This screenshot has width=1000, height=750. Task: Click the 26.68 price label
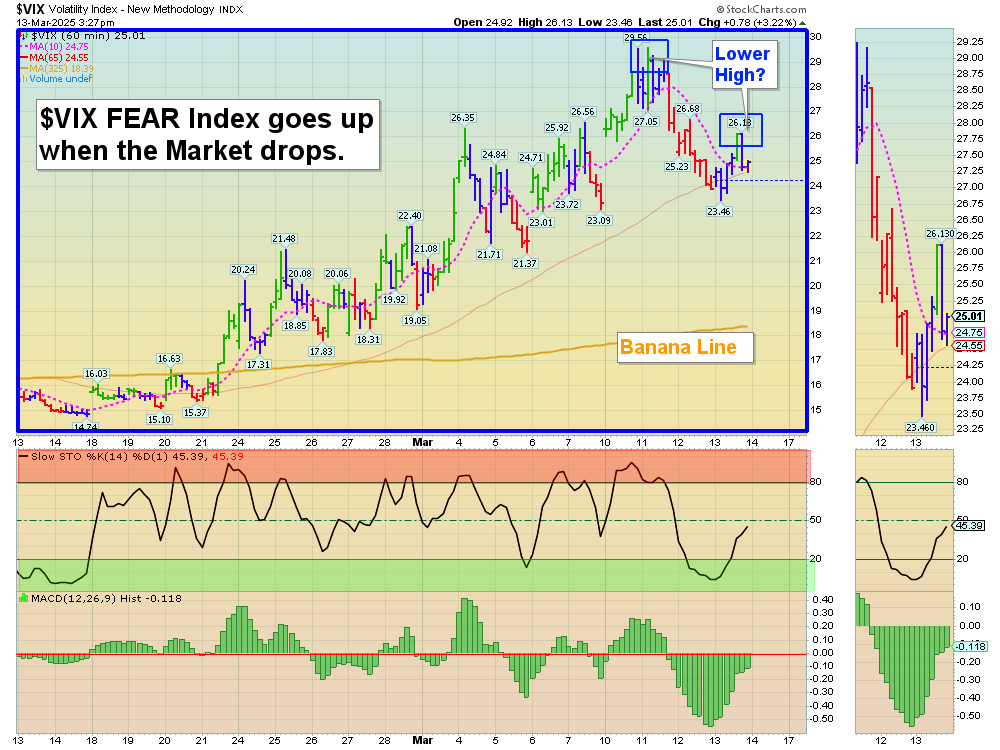tap(688, 109)
